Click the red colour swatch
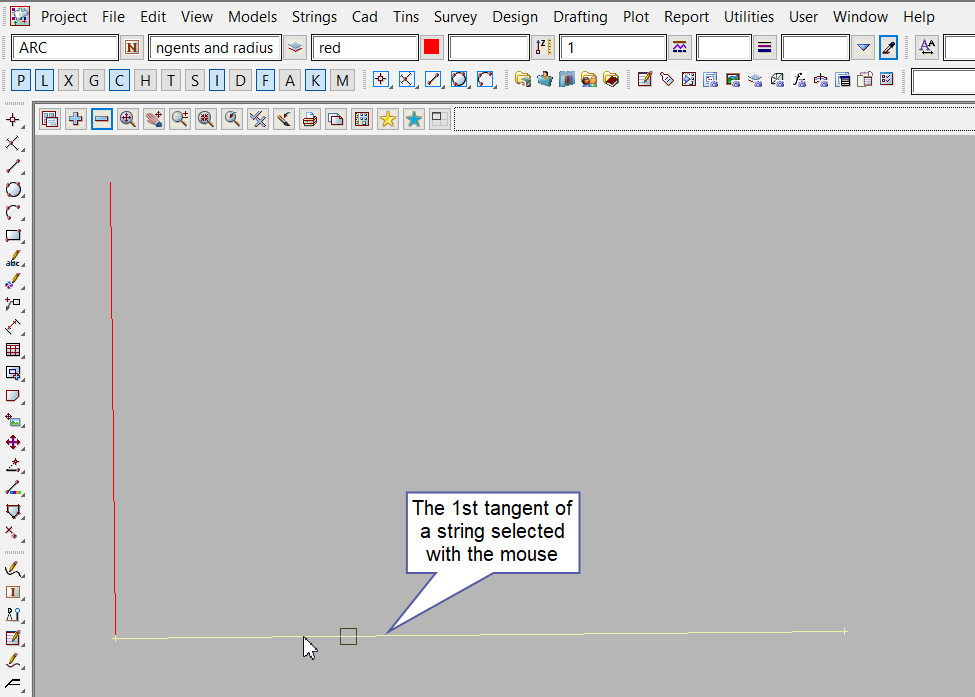 (x=432, y=47)
